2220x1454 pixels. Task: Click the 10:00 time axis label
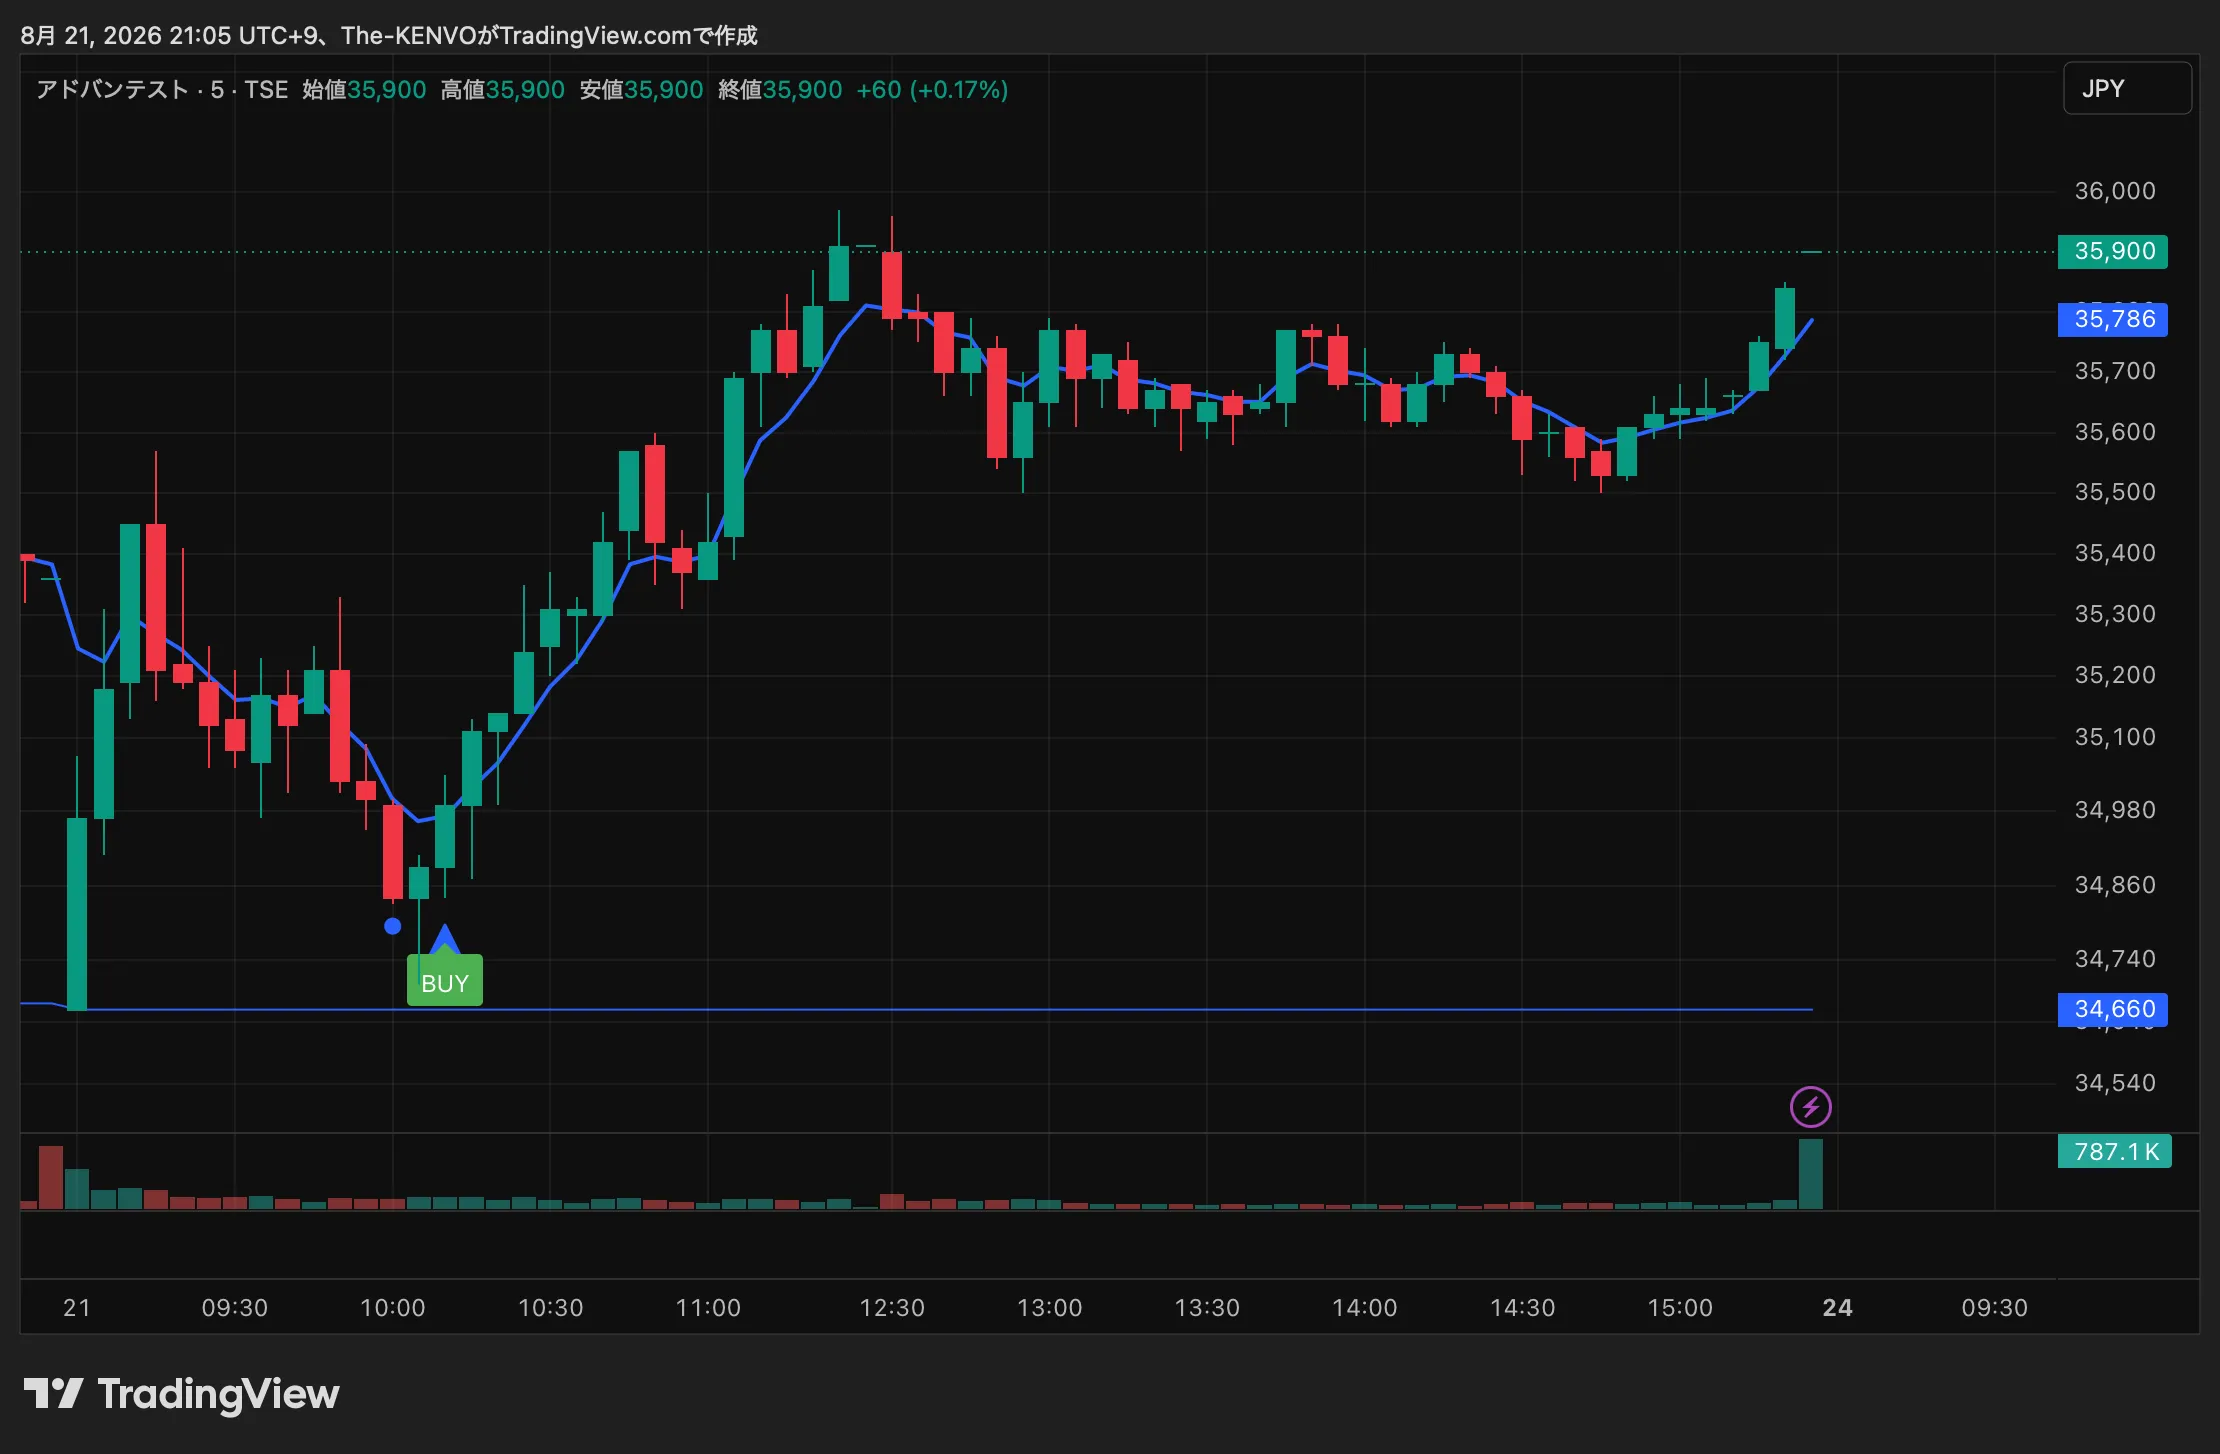click(393, 1308)
